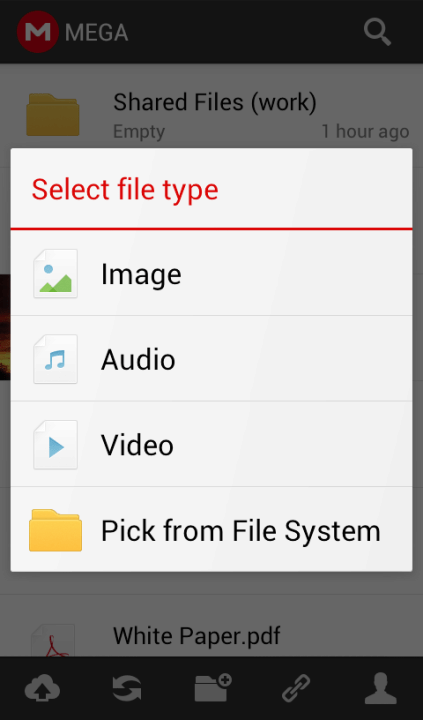Click the yellow File System folder icon
This screenshot has width=423, height=720.
point(55,530)
